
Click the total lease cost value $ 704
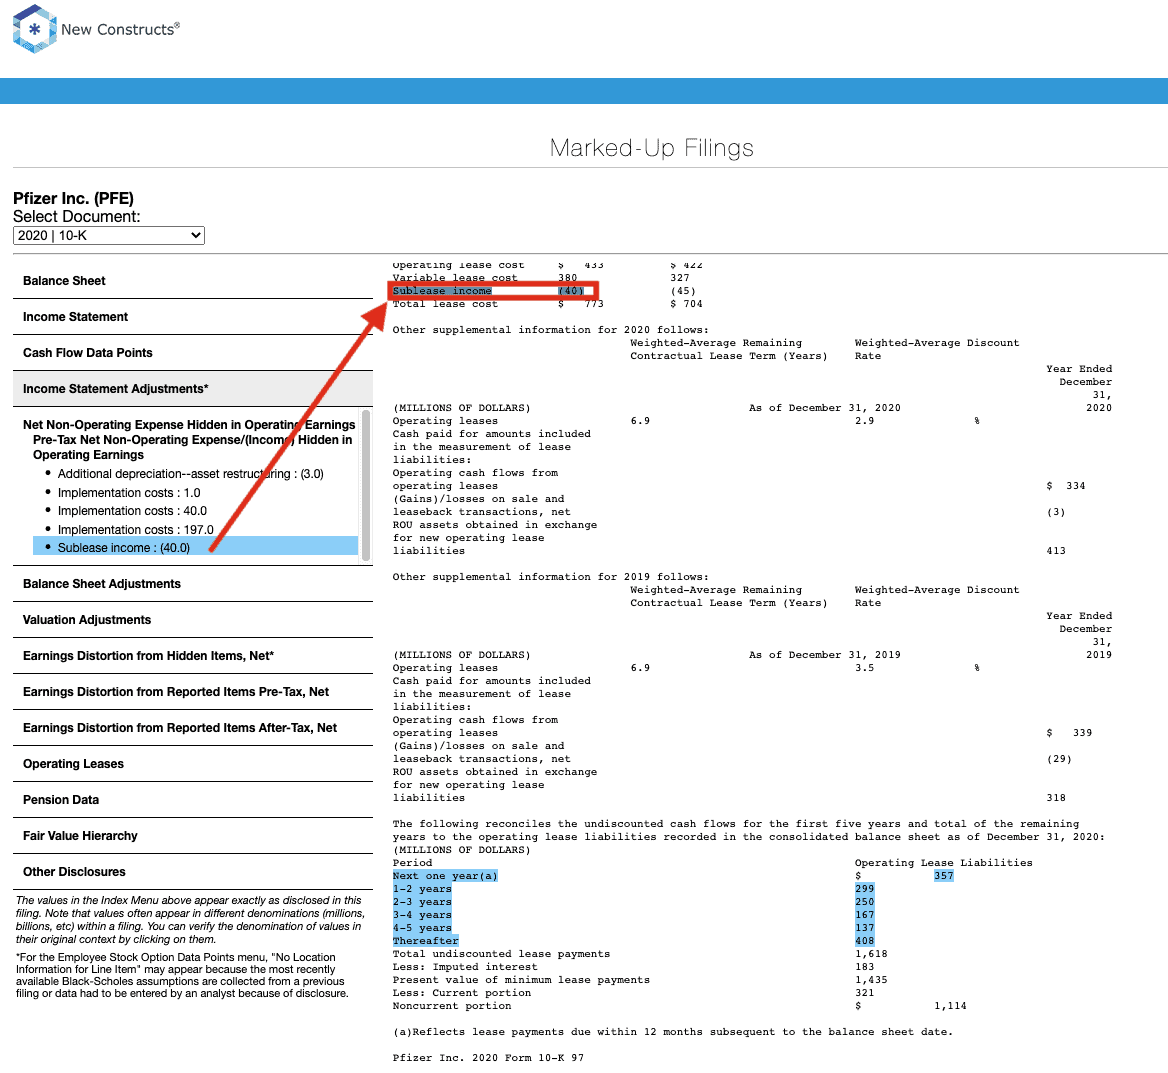[686, 304]
